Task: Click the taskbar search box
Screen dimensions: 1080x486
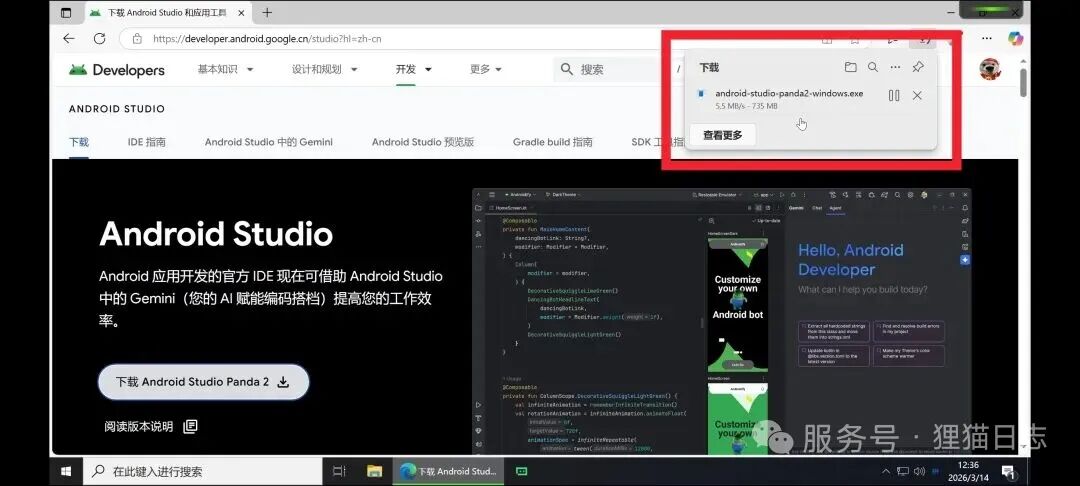Action: (x=202, y=472)
